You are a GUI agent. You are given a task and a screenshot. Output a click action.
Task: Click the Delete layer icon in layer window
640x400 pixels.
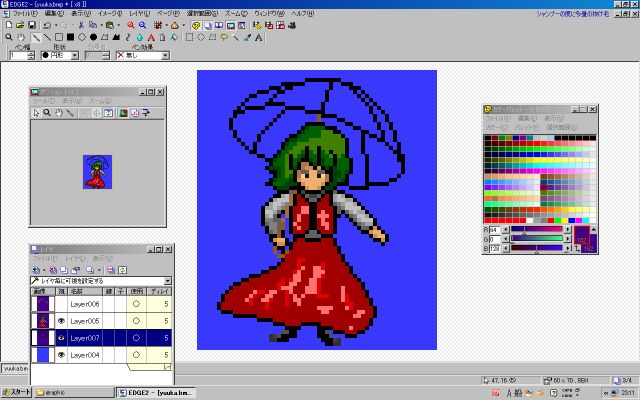(53, 270)
